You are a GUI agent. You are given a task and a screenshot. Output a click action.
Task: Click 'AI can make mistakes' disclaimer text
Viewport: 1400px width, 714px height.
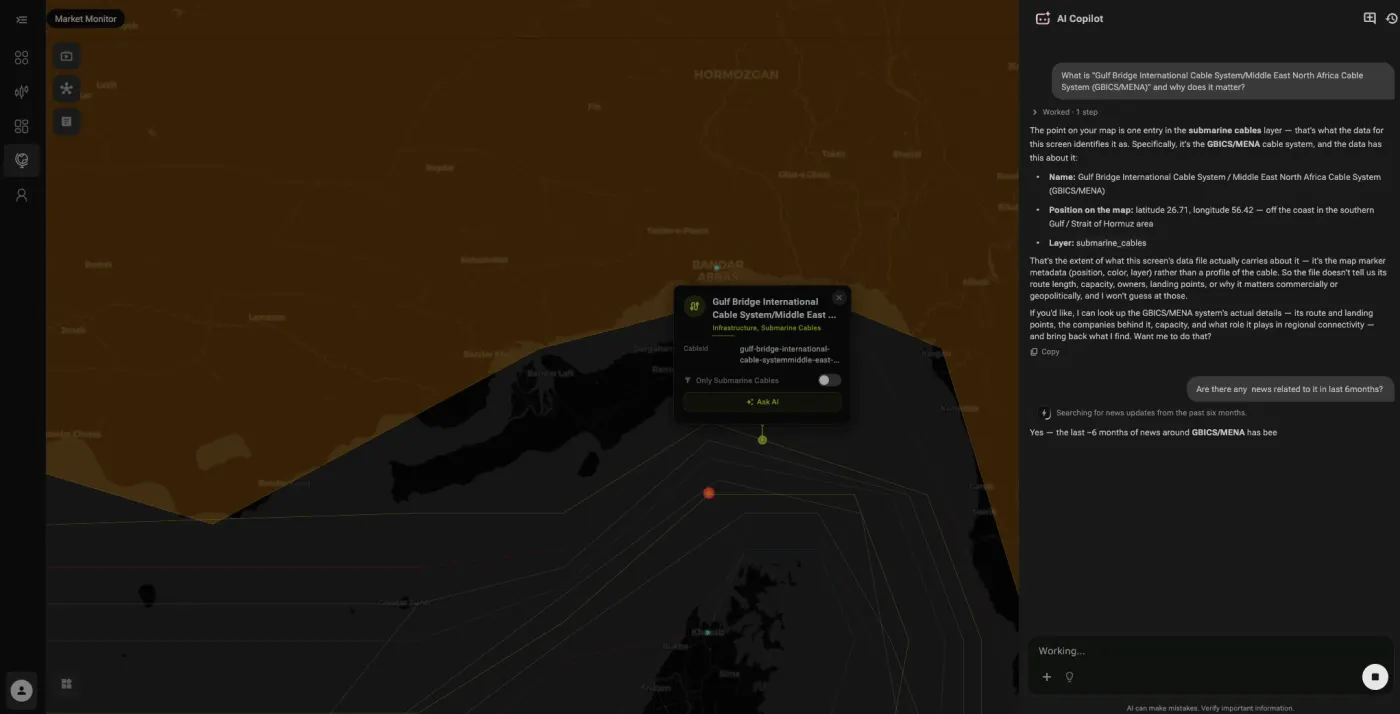coord(1210,708)
